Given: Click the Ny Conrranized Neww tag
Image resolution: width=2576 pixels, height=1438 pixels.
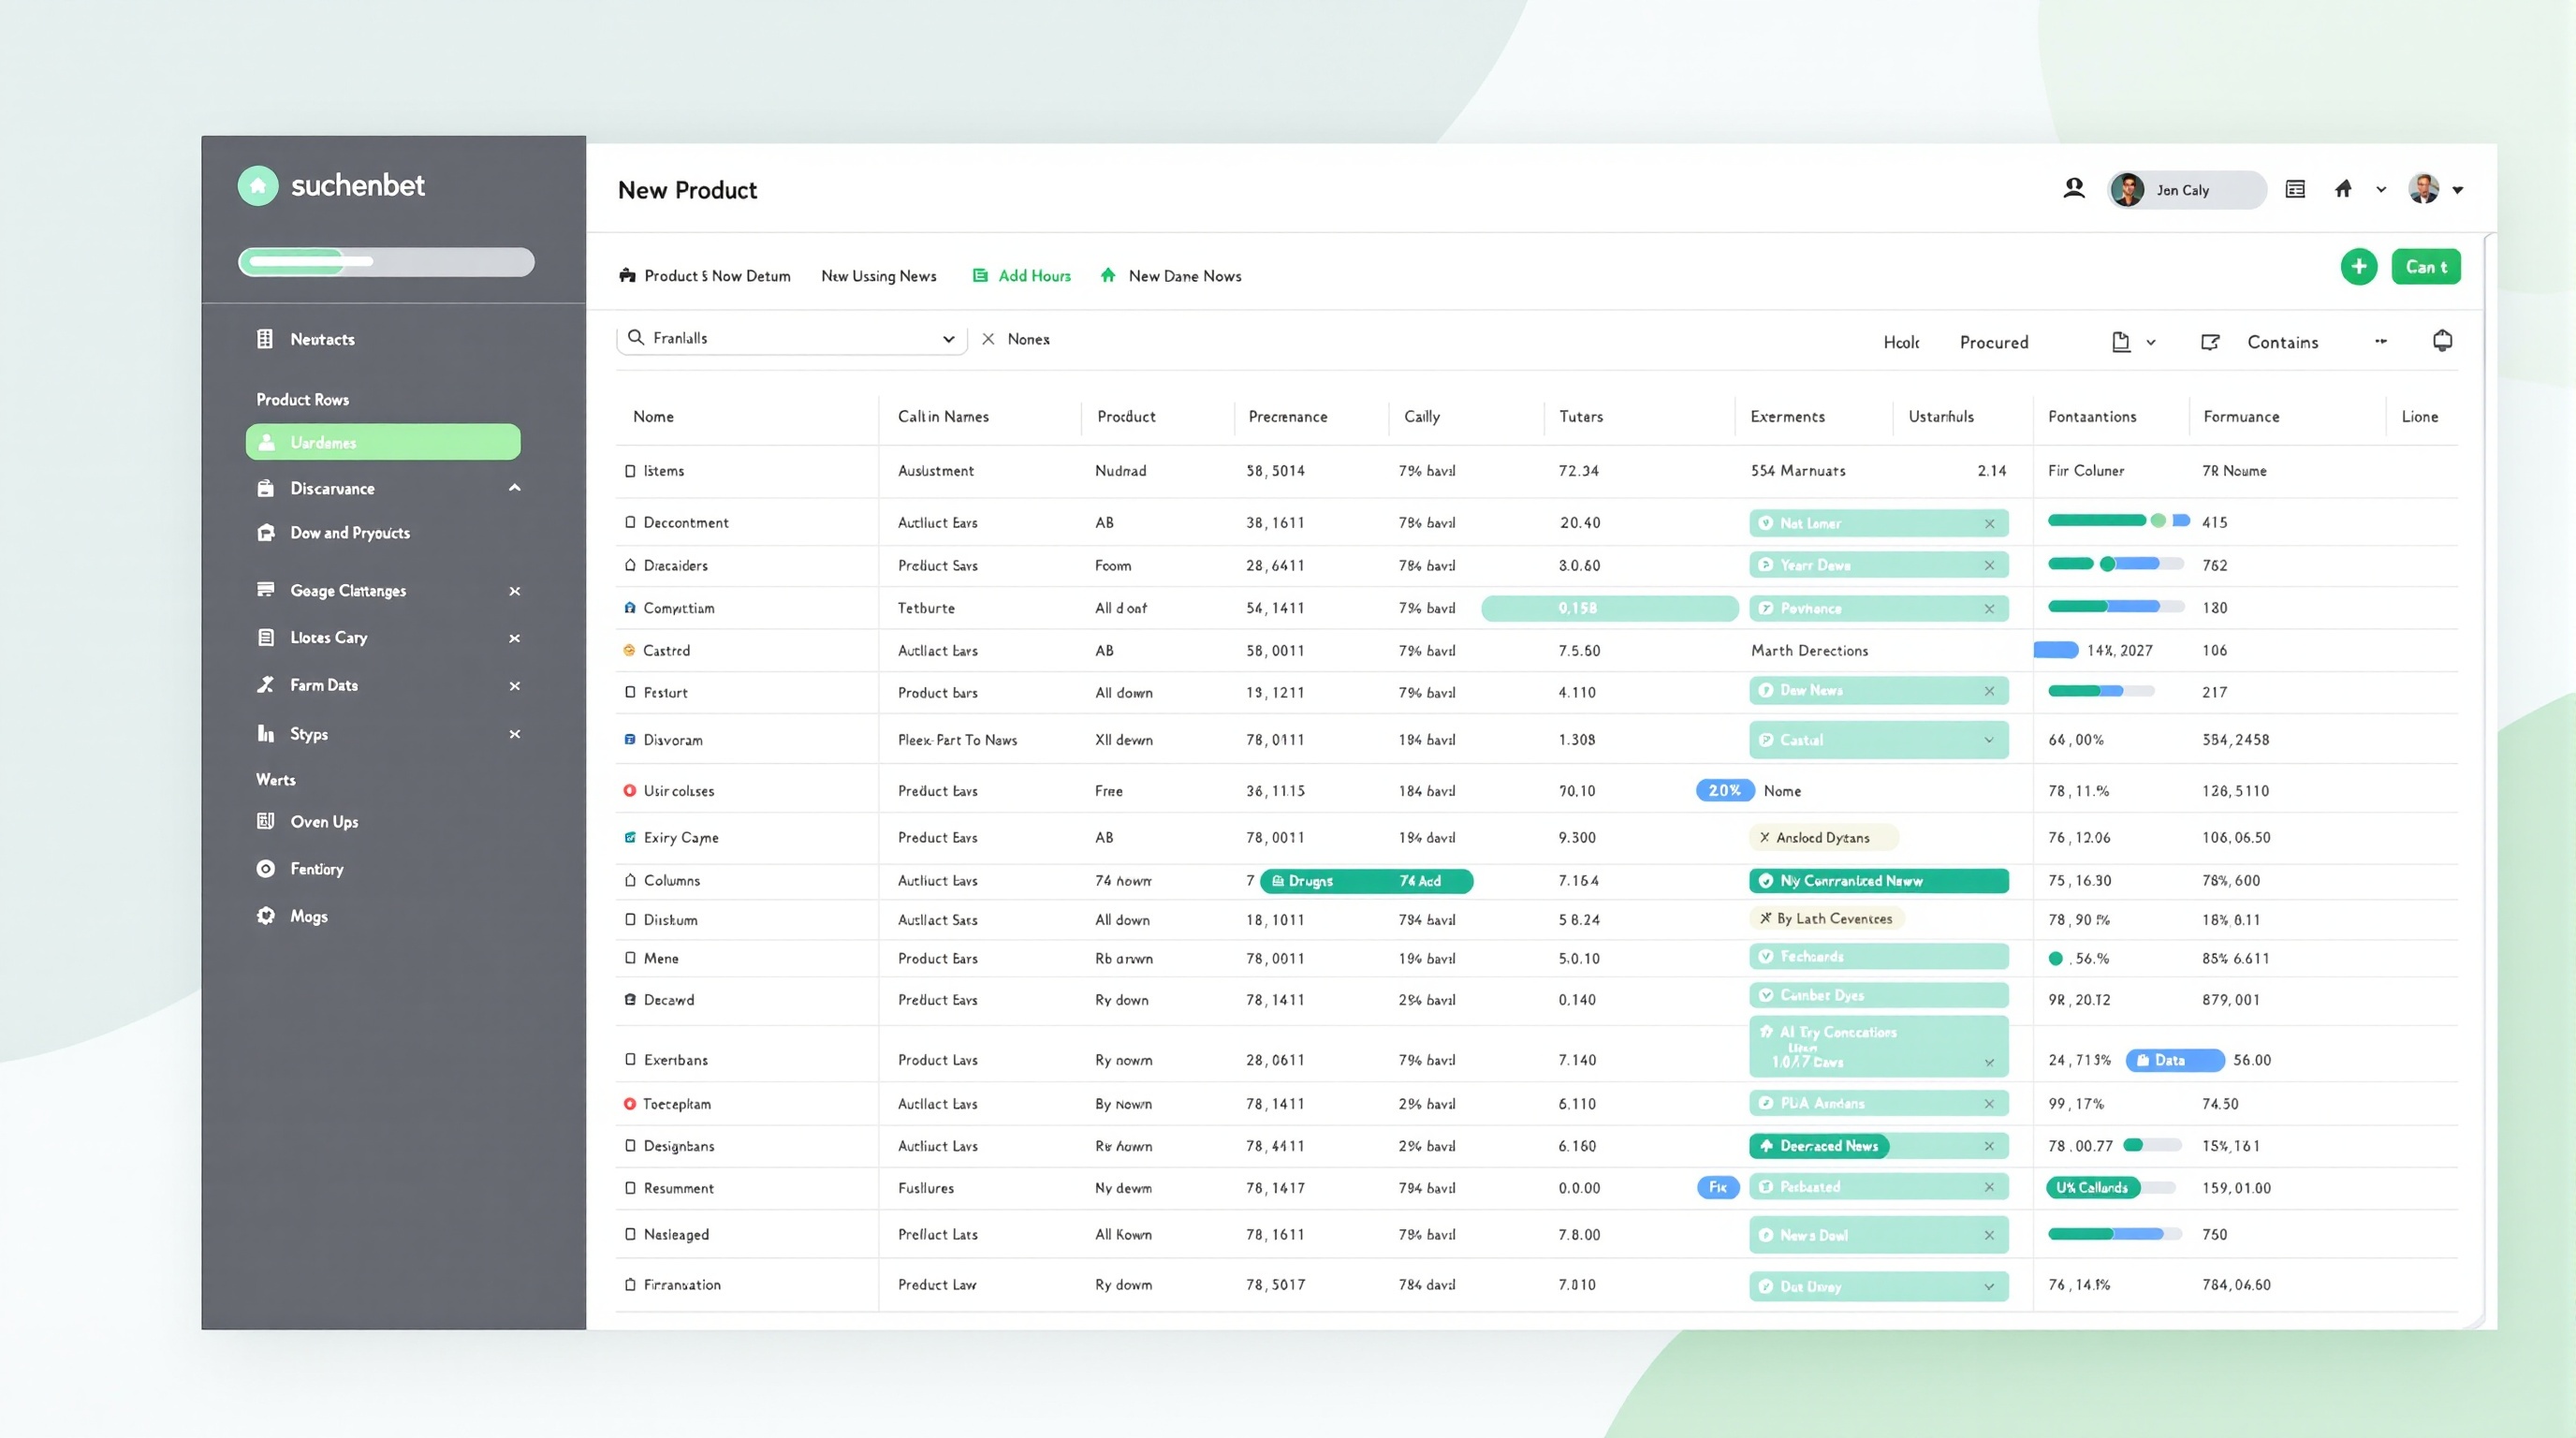Looking at the screenshot, I should (x=1879, y=881).
